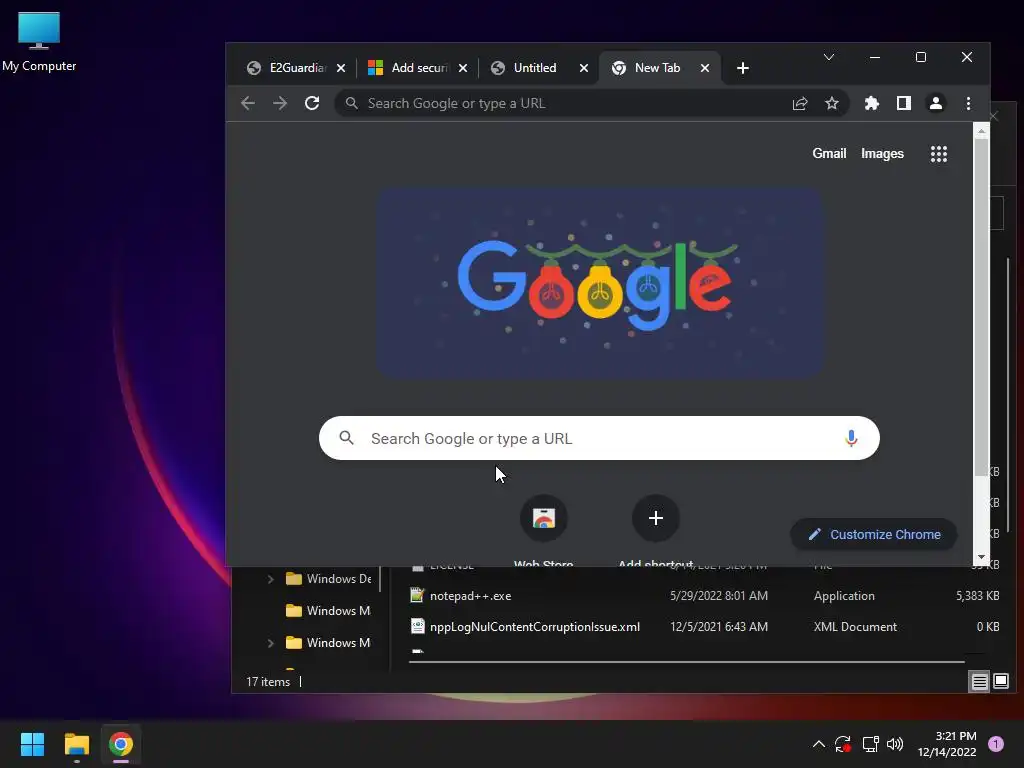
Task: Open File Explorer from the taskbar
Action: click(76, 744)
